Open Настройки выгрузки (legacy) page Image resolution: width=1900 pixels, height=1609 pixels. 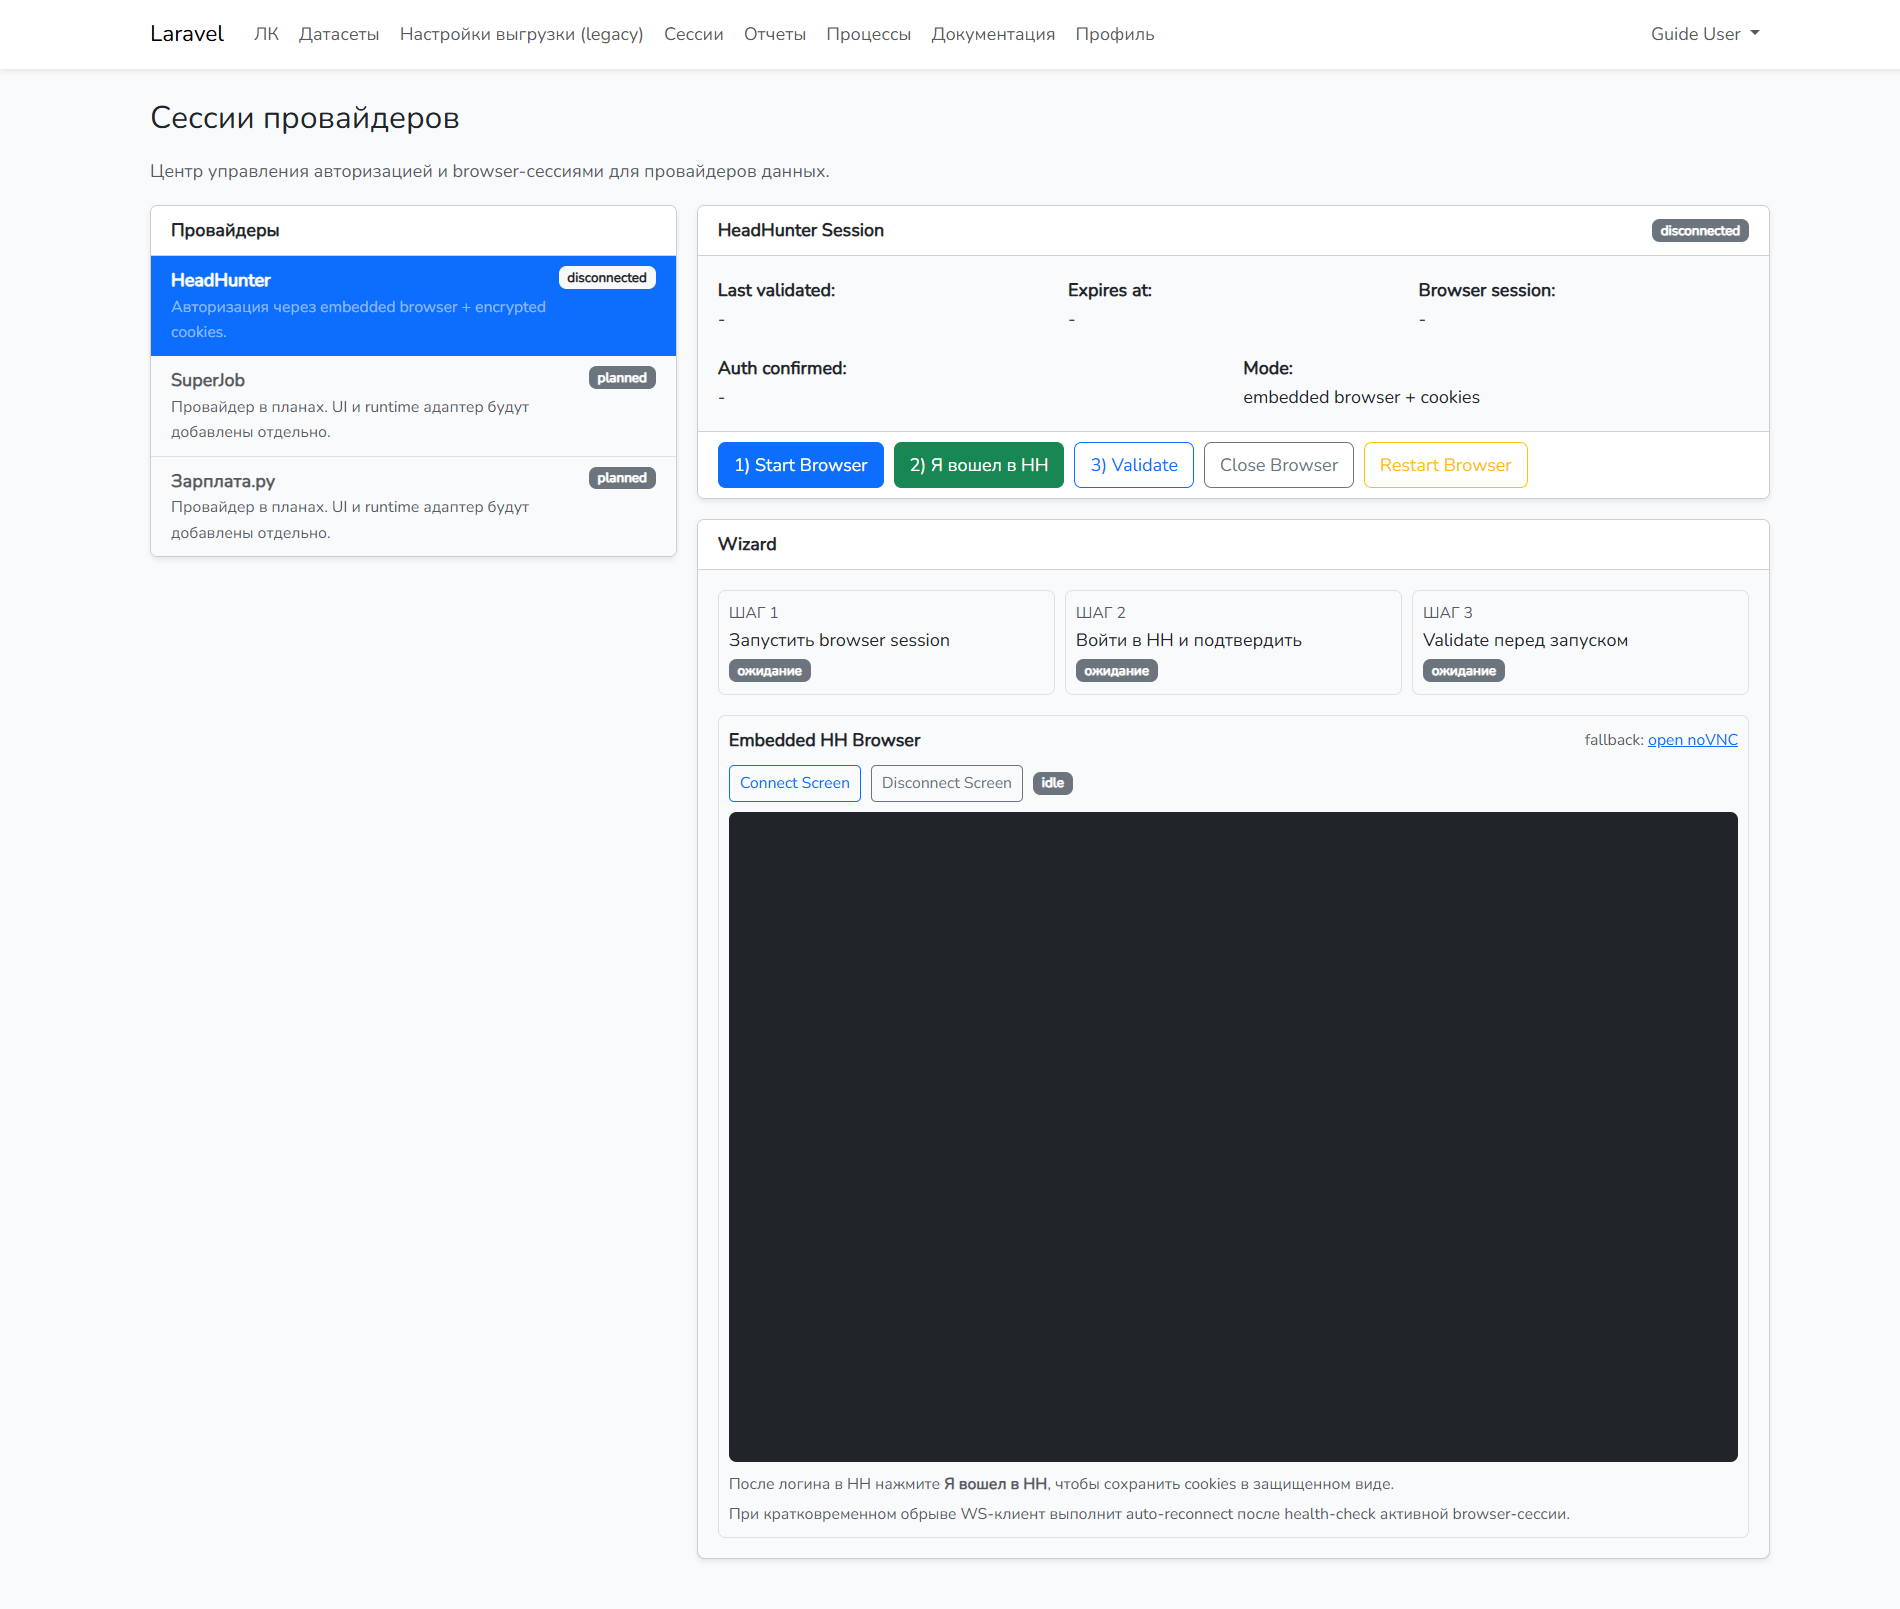(521, 34)
